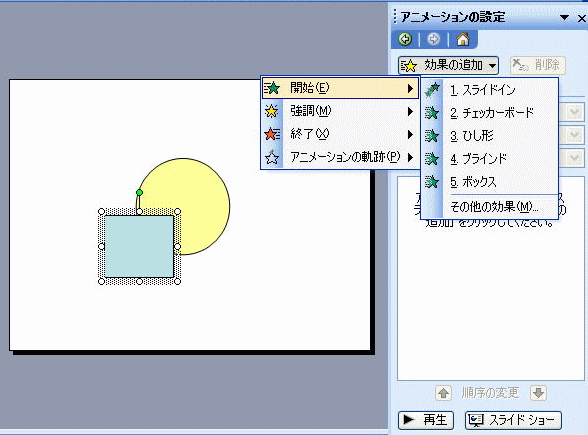Open the 開始 entrance effects submenu
Screen dimensions: 588x435
point(340,88)
